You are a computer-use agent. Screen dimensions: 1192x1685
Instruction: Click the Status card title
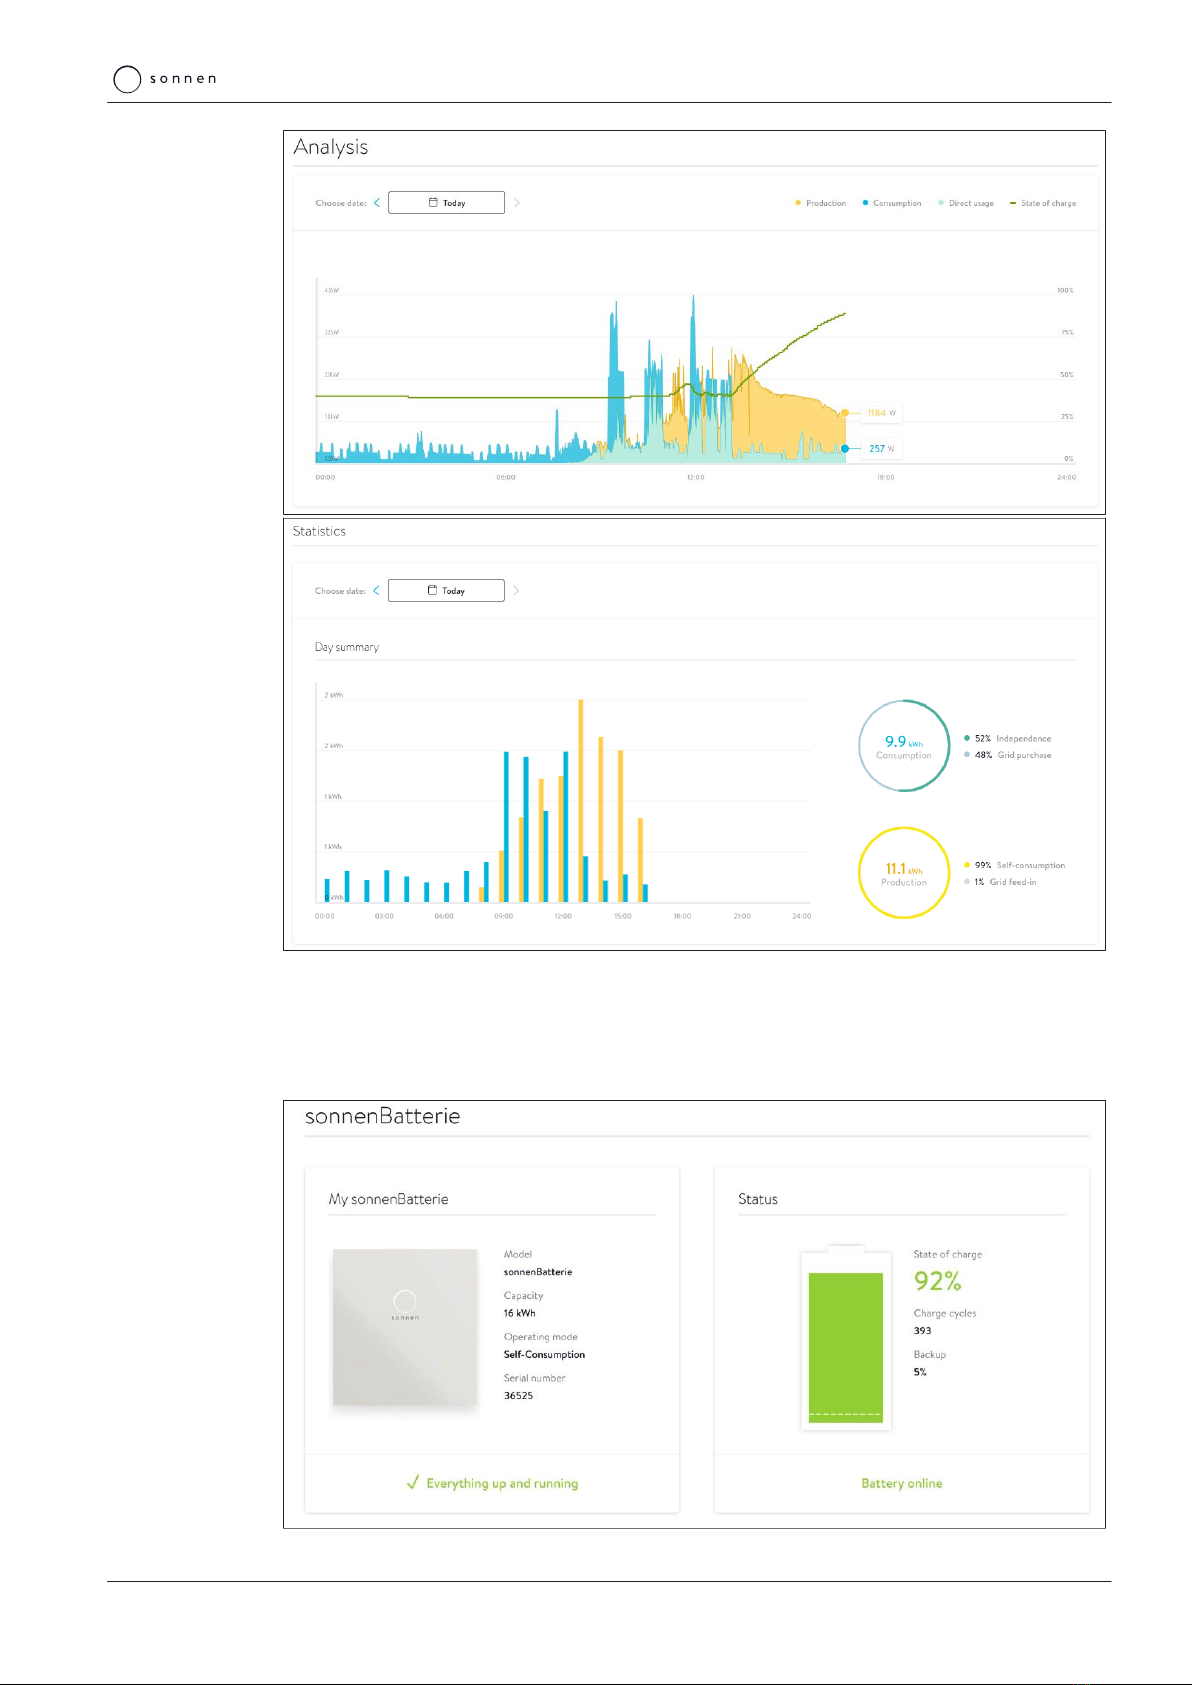[758, 1199]
